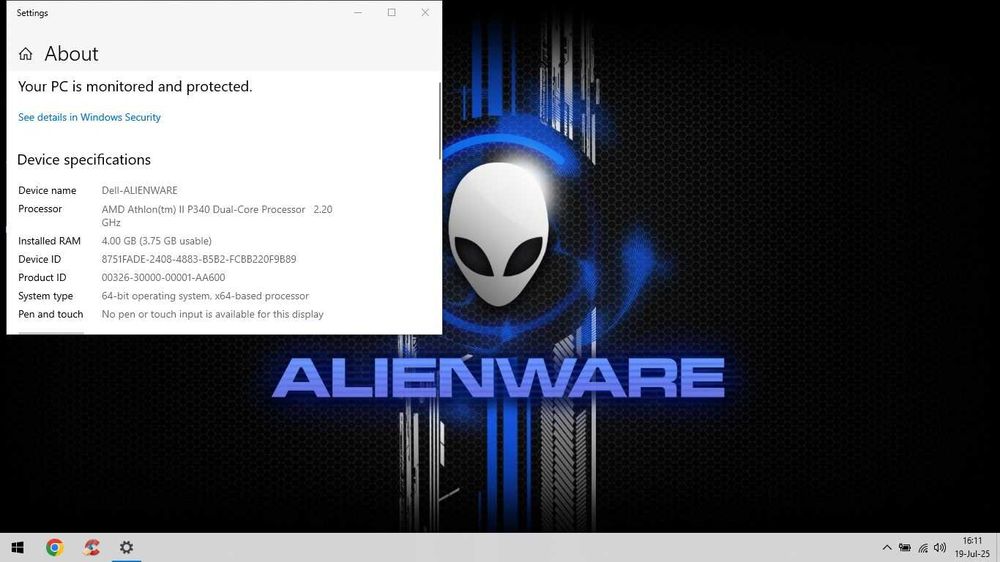
Task: Click the Processor label
Action: click(40, 209)
